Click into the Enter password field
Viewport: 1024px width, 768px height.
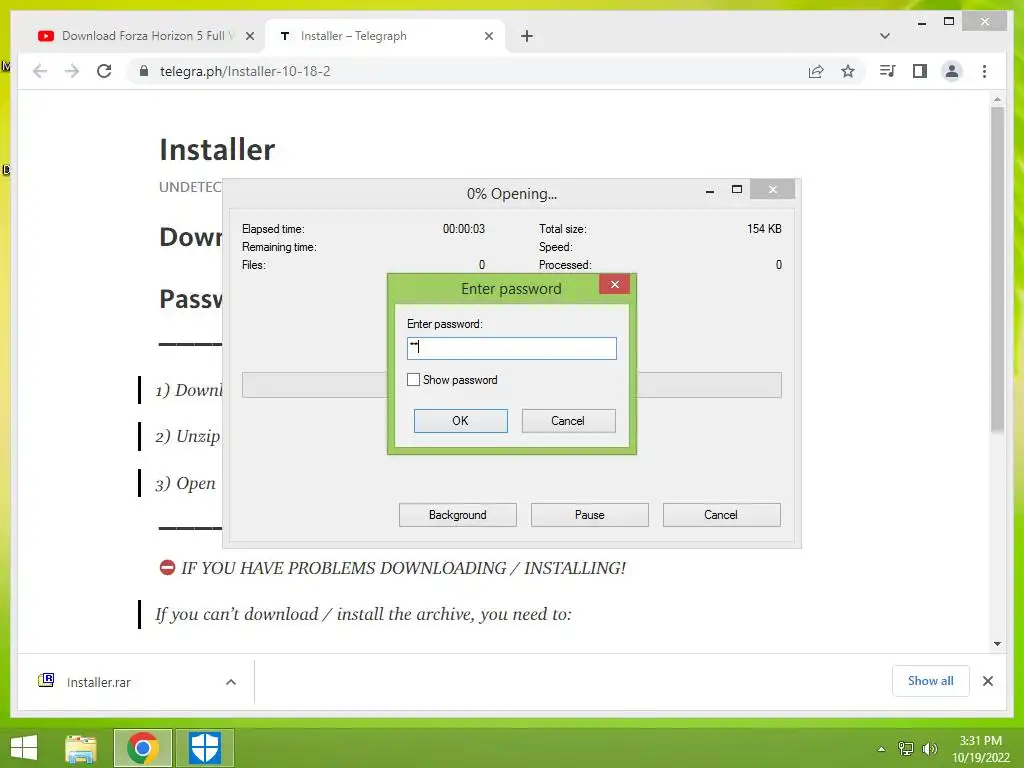pyautogui.click(x=511, y=348)
